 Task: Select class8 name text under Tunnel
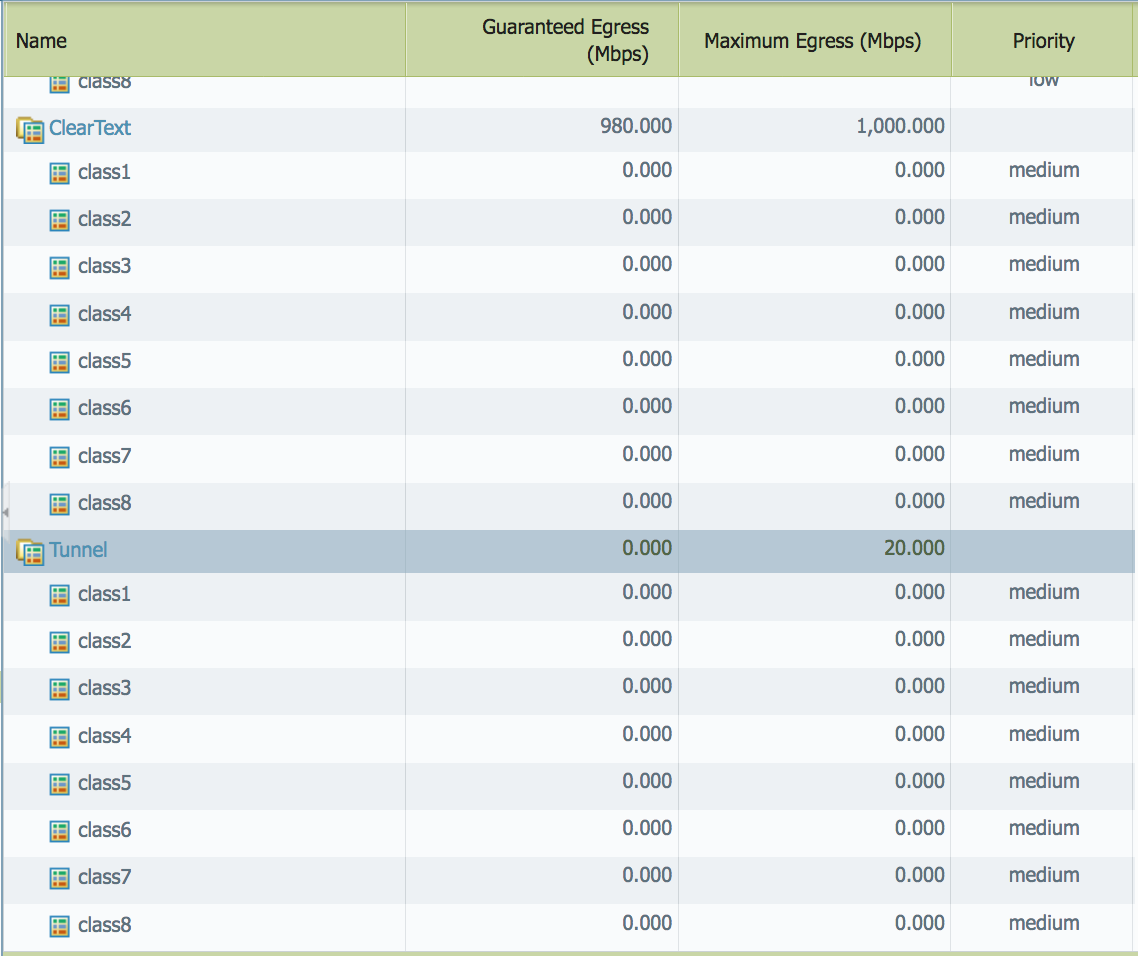click(105, 925)
